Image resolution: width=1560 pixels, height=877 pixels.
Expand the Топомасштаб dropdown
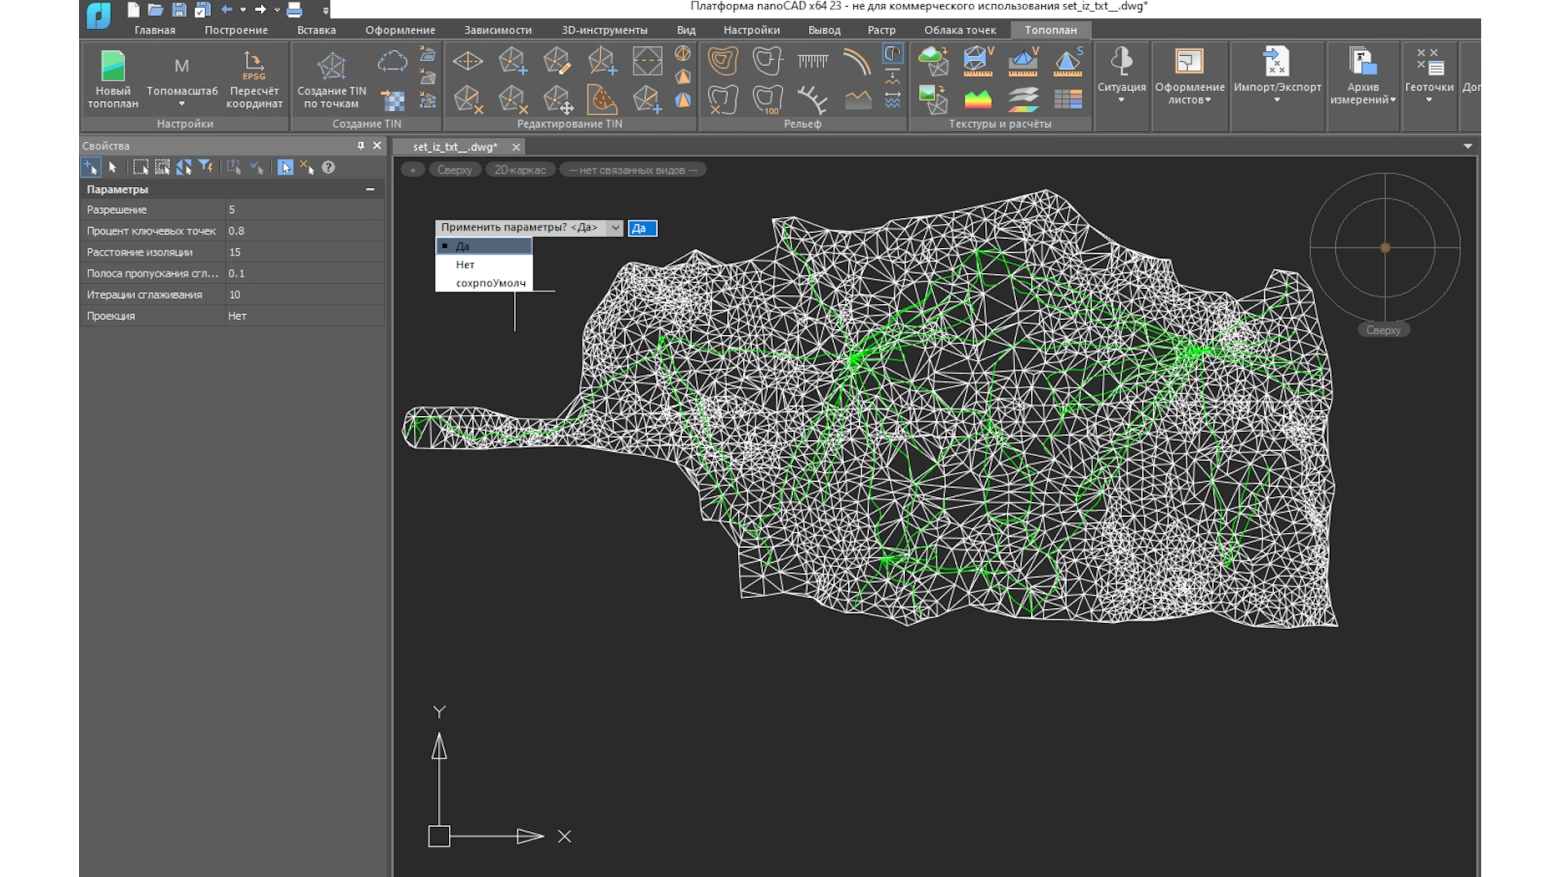click(181, 103)
